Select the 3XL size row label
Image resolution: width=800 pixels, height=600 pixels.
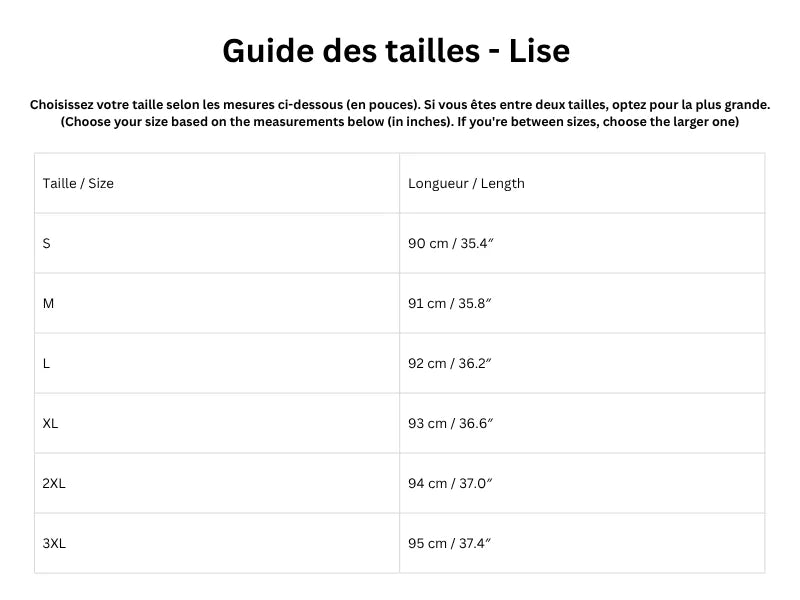tap(54, 543)
